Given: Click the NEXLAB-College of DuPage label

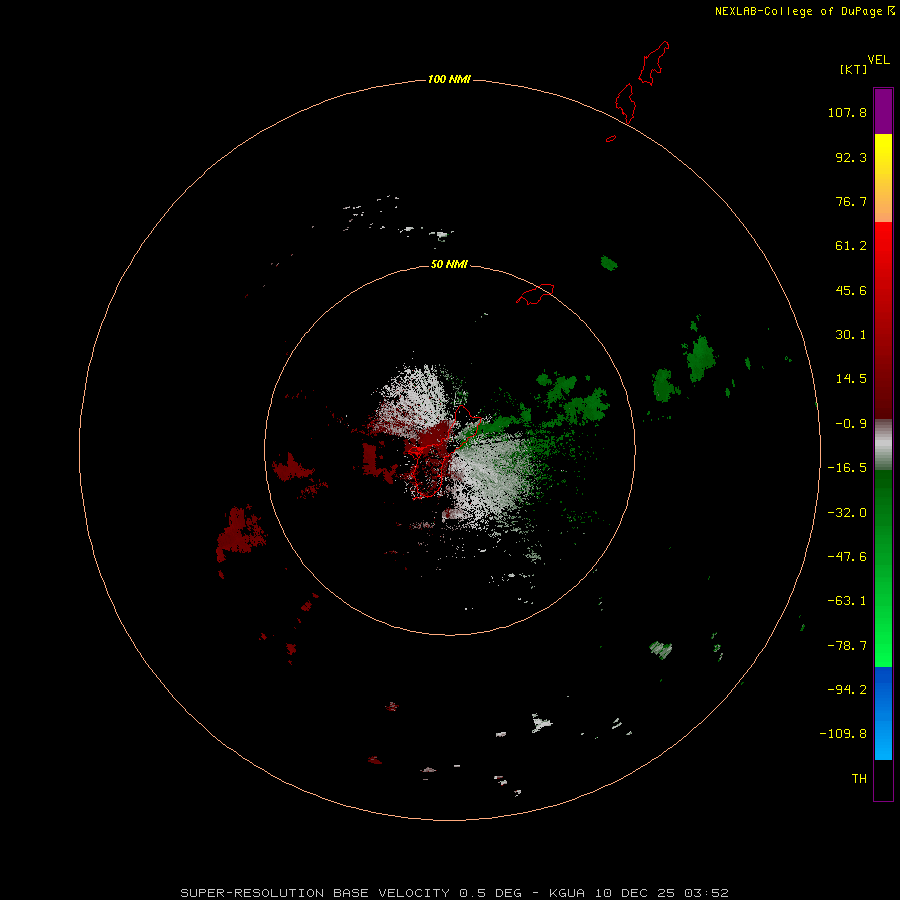Looking at the screenshot, I should pyautogui.click(x=805, y=11).
